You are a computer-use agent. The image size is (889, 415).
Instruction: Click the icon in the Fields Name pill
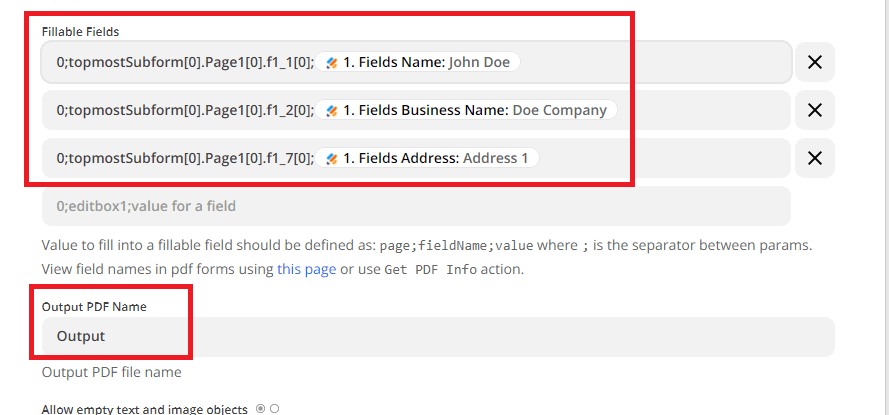(x=331, y=62)
